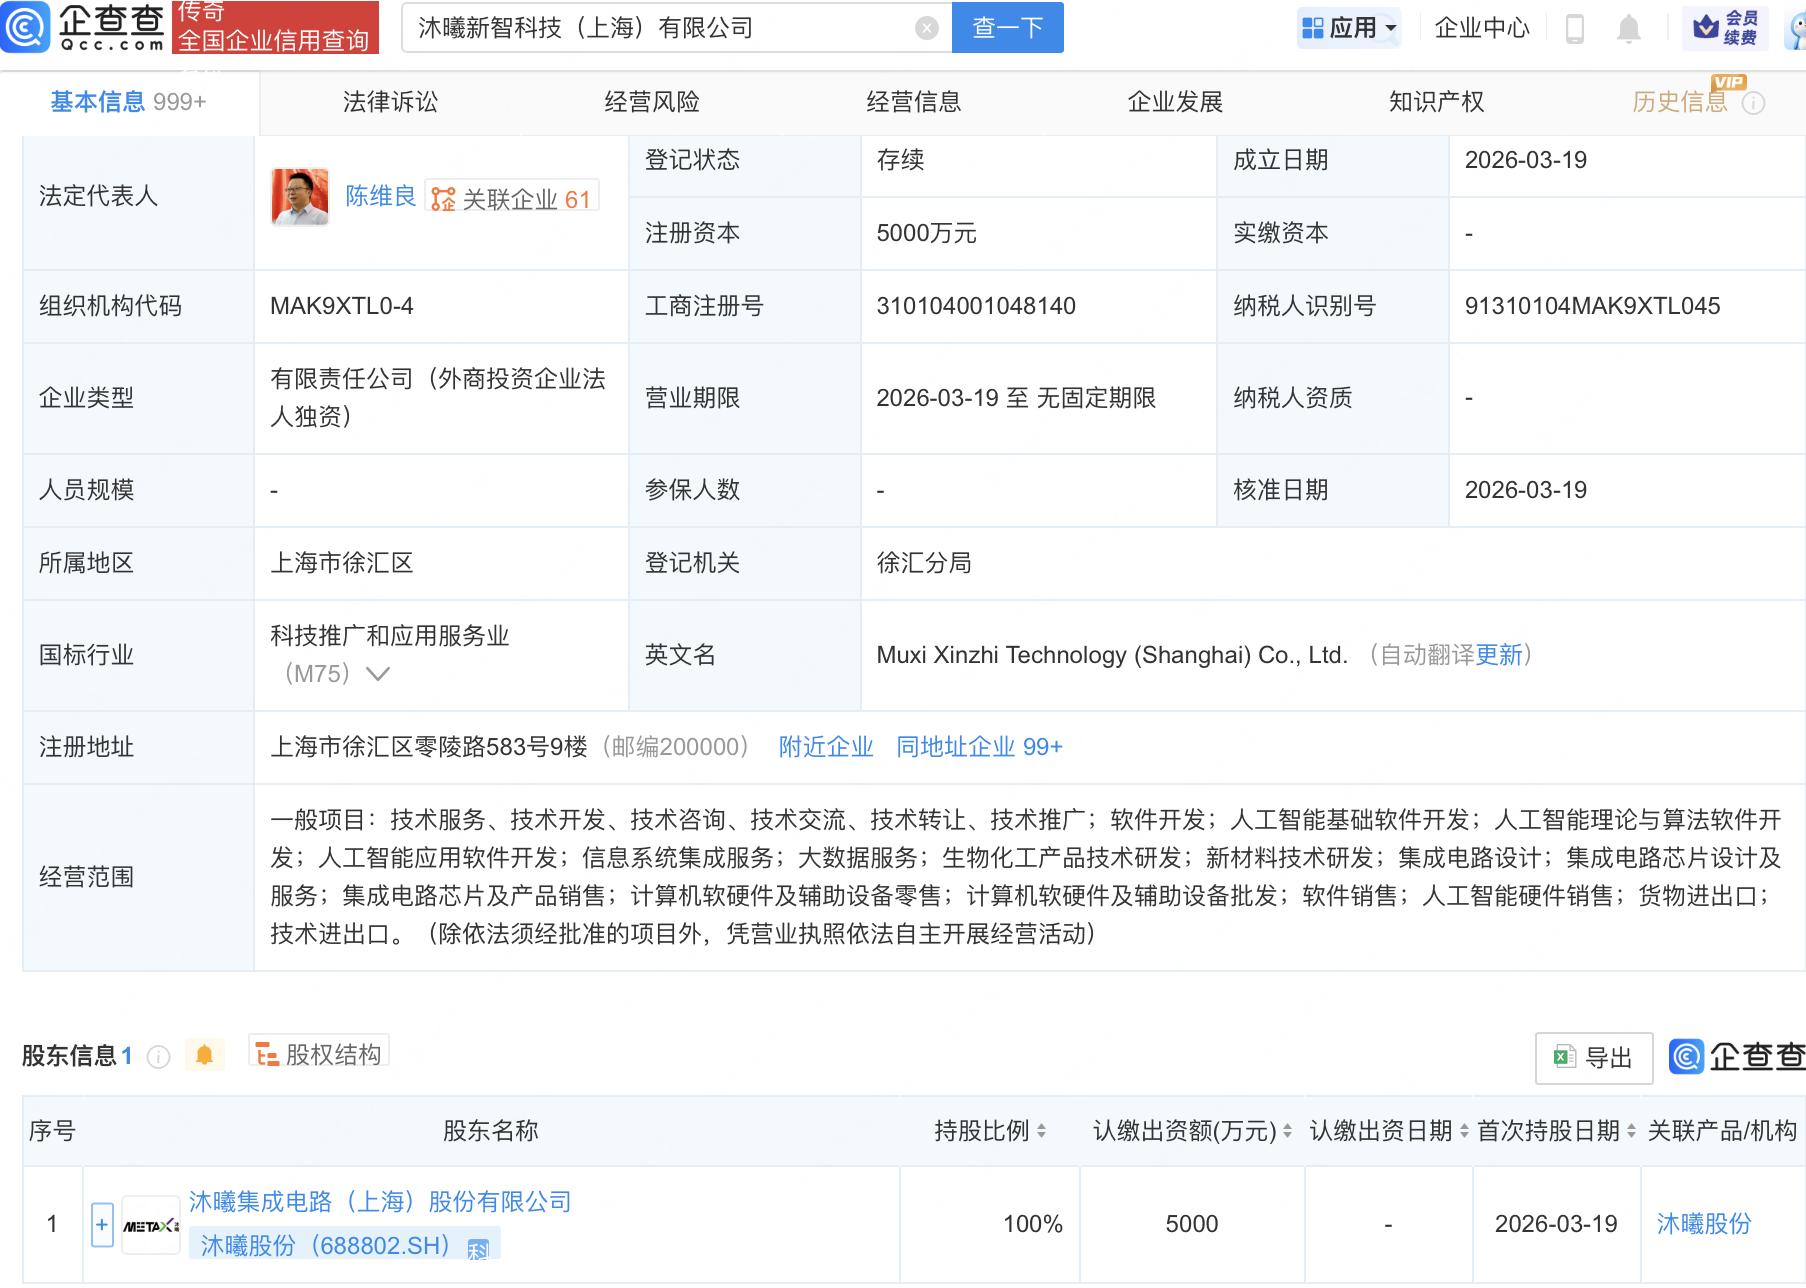Viewport: 1806px width, 1288px height.
Task: Open the 应用 dropdown menu
Action: point(1349,27)
